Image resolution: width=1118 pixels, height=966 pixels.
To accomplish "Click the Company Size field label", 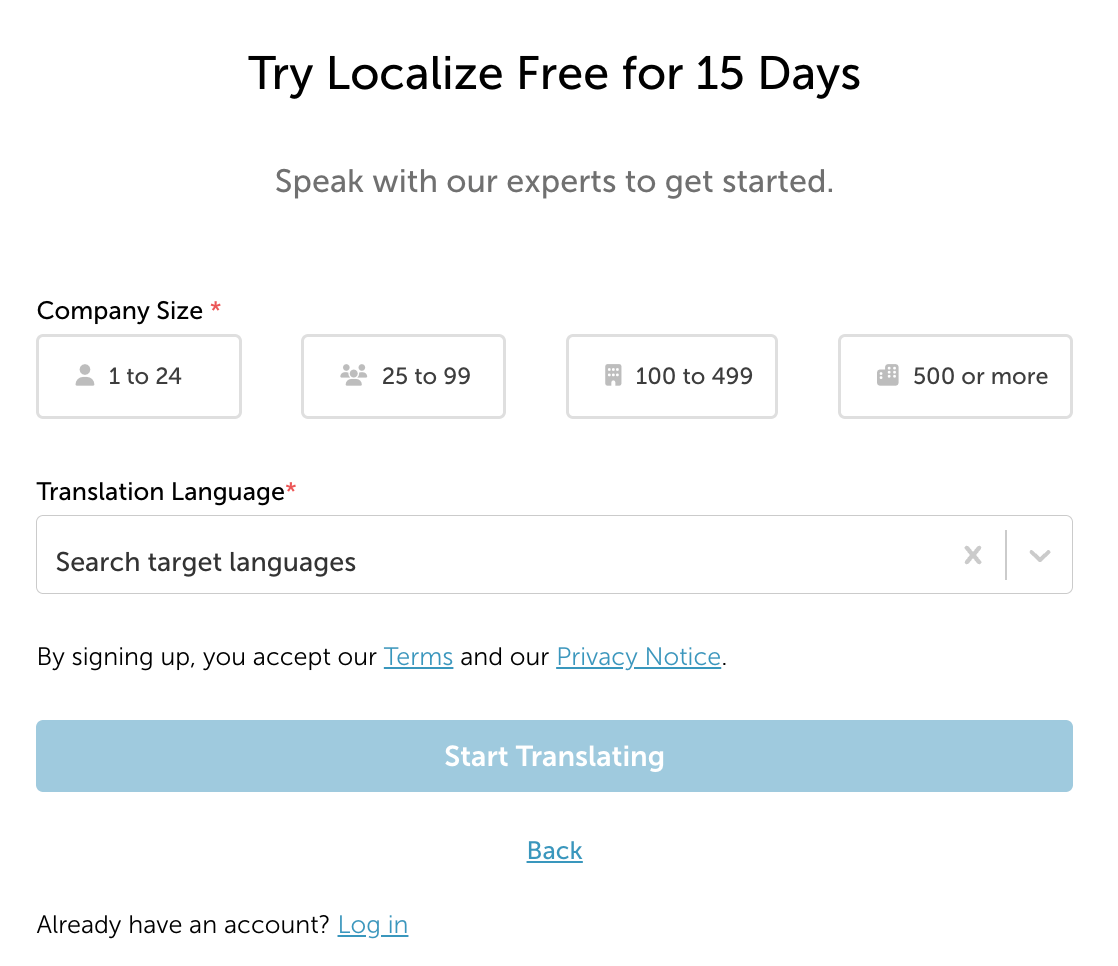I will point(120,311).
